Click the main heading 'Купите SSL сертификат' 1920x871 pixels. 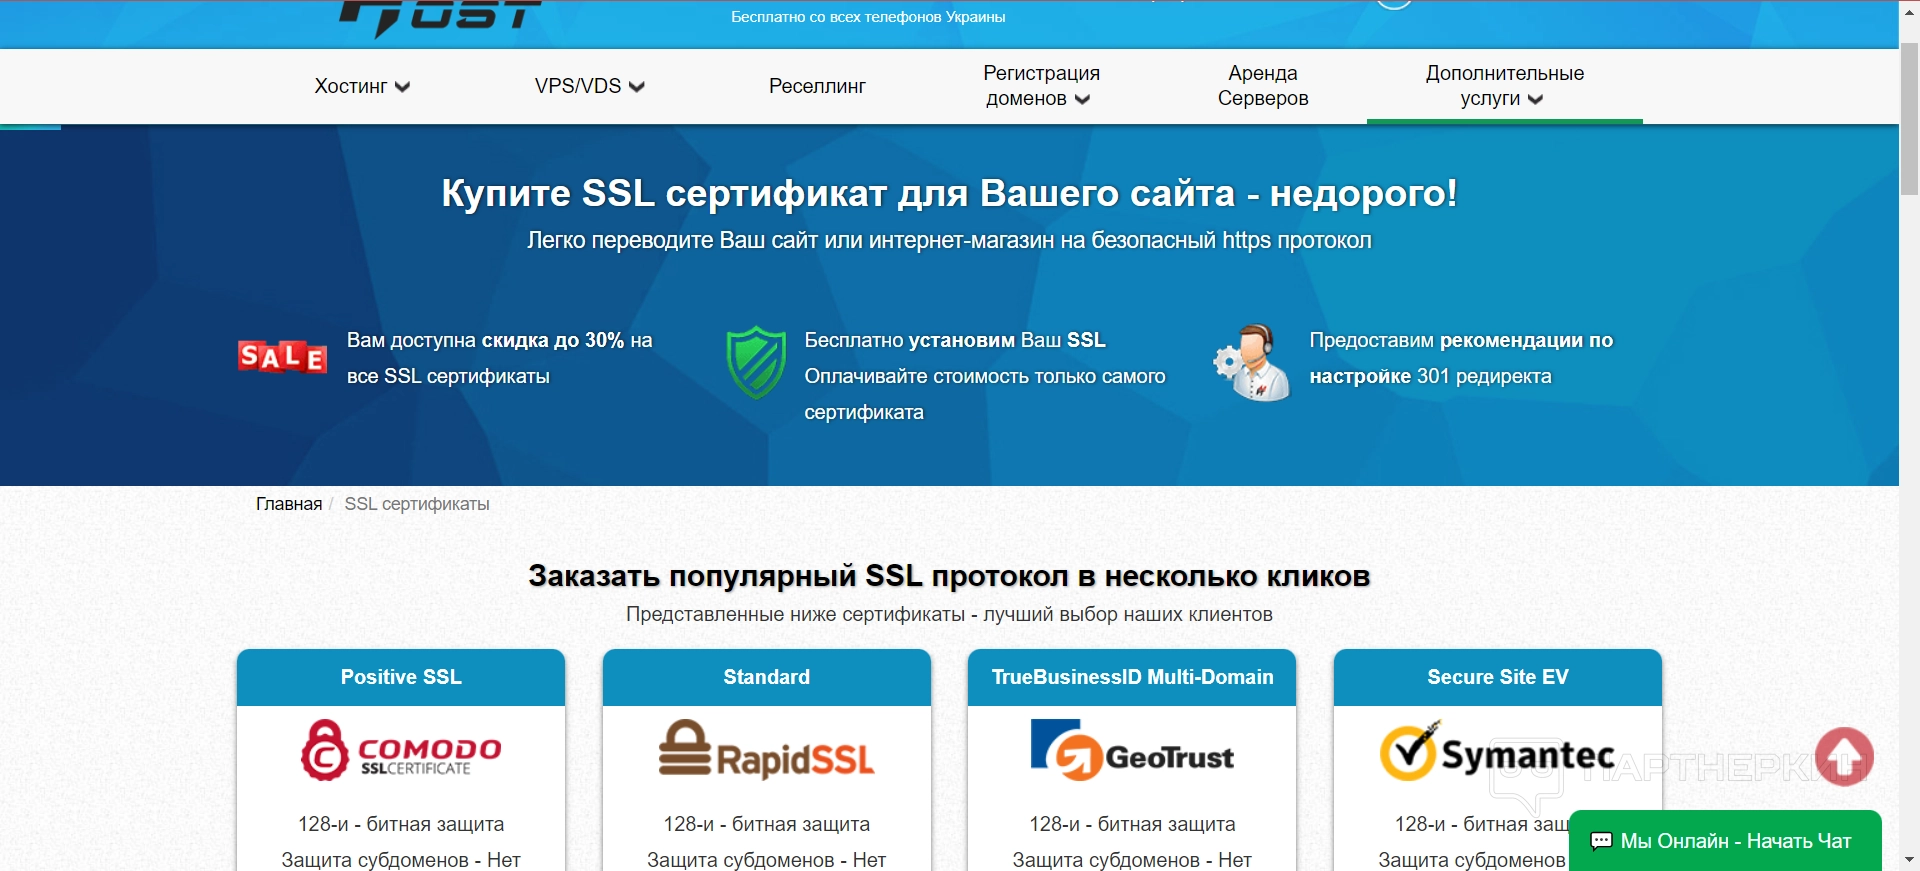(949, 193)
